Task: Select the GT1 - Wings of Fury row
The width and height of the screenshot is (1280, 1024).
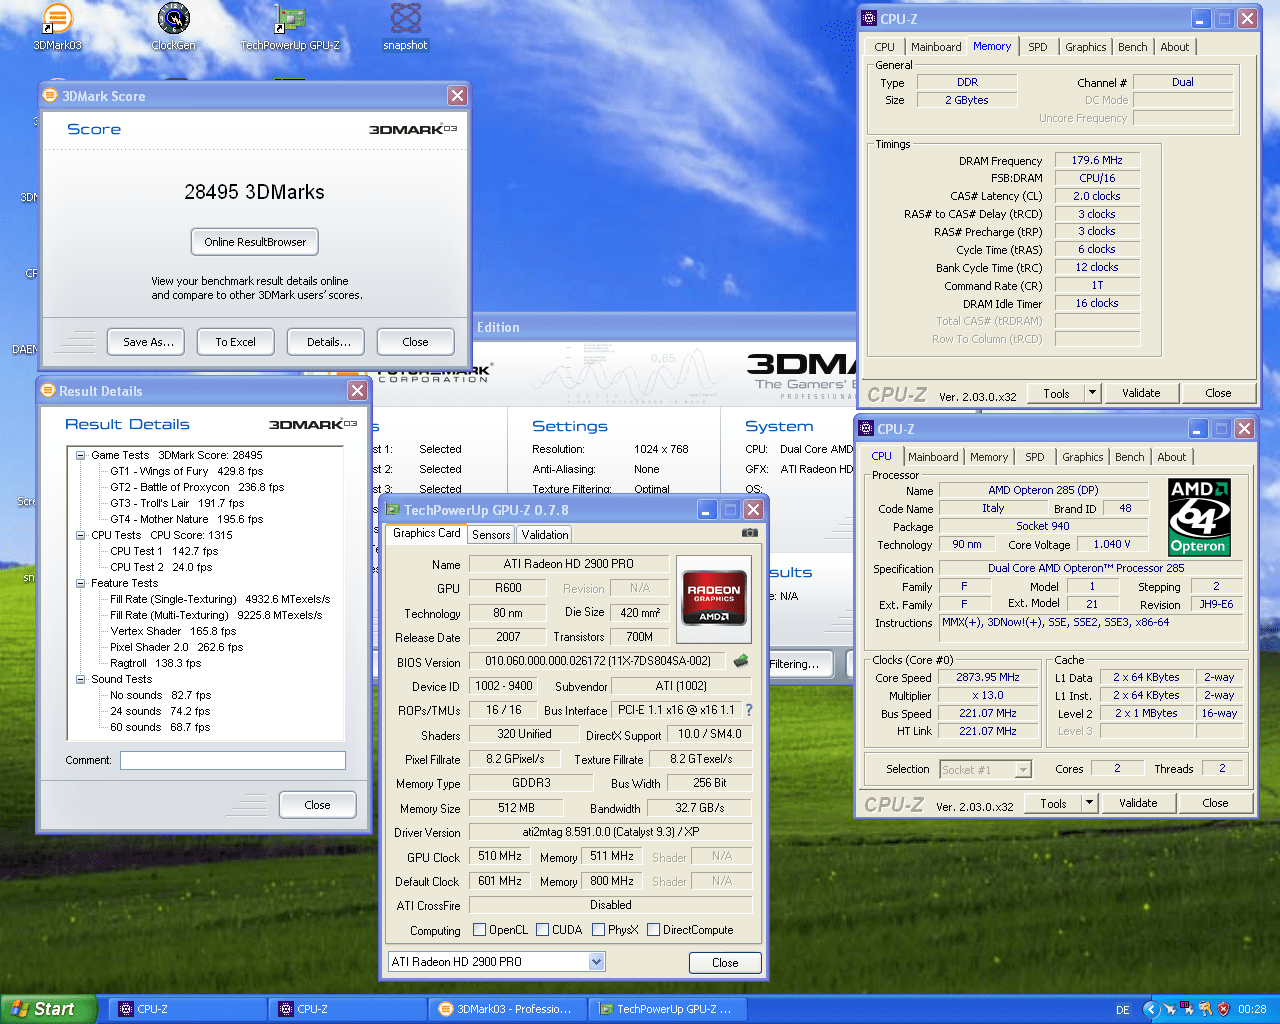Action: point(187,471)
